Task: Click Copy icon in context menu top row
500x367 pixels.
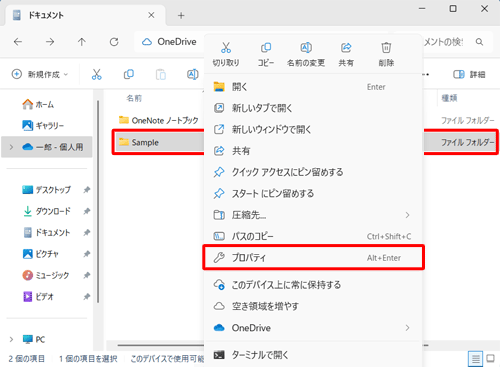Action: (266, 48)
